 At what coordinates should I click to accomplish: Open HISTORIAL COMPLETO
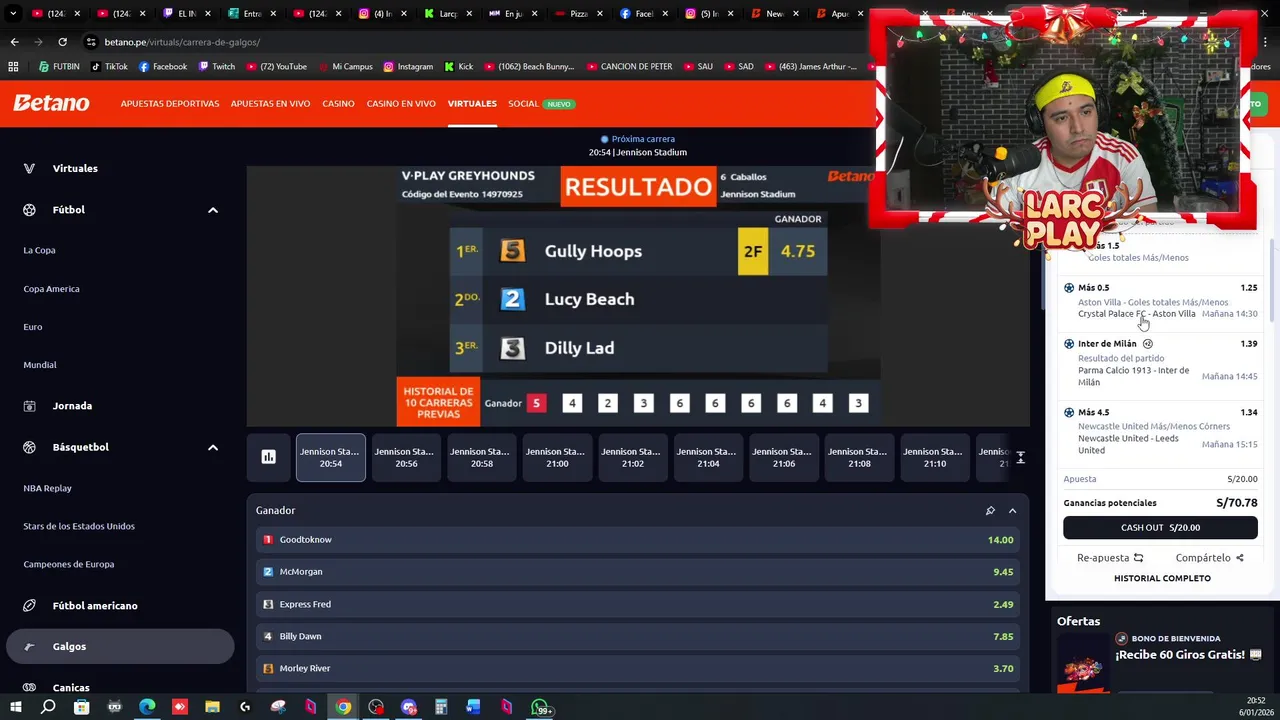pyautogui.click(x=1162, y=578)
